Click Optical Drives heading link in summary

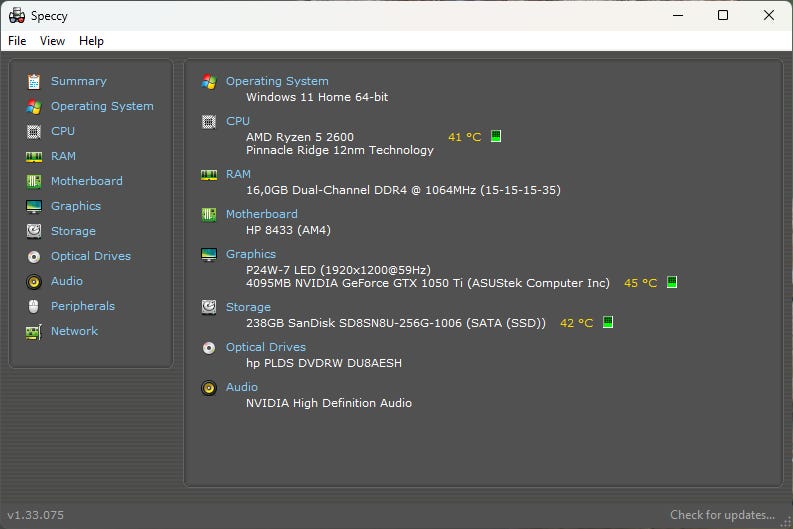266,347
